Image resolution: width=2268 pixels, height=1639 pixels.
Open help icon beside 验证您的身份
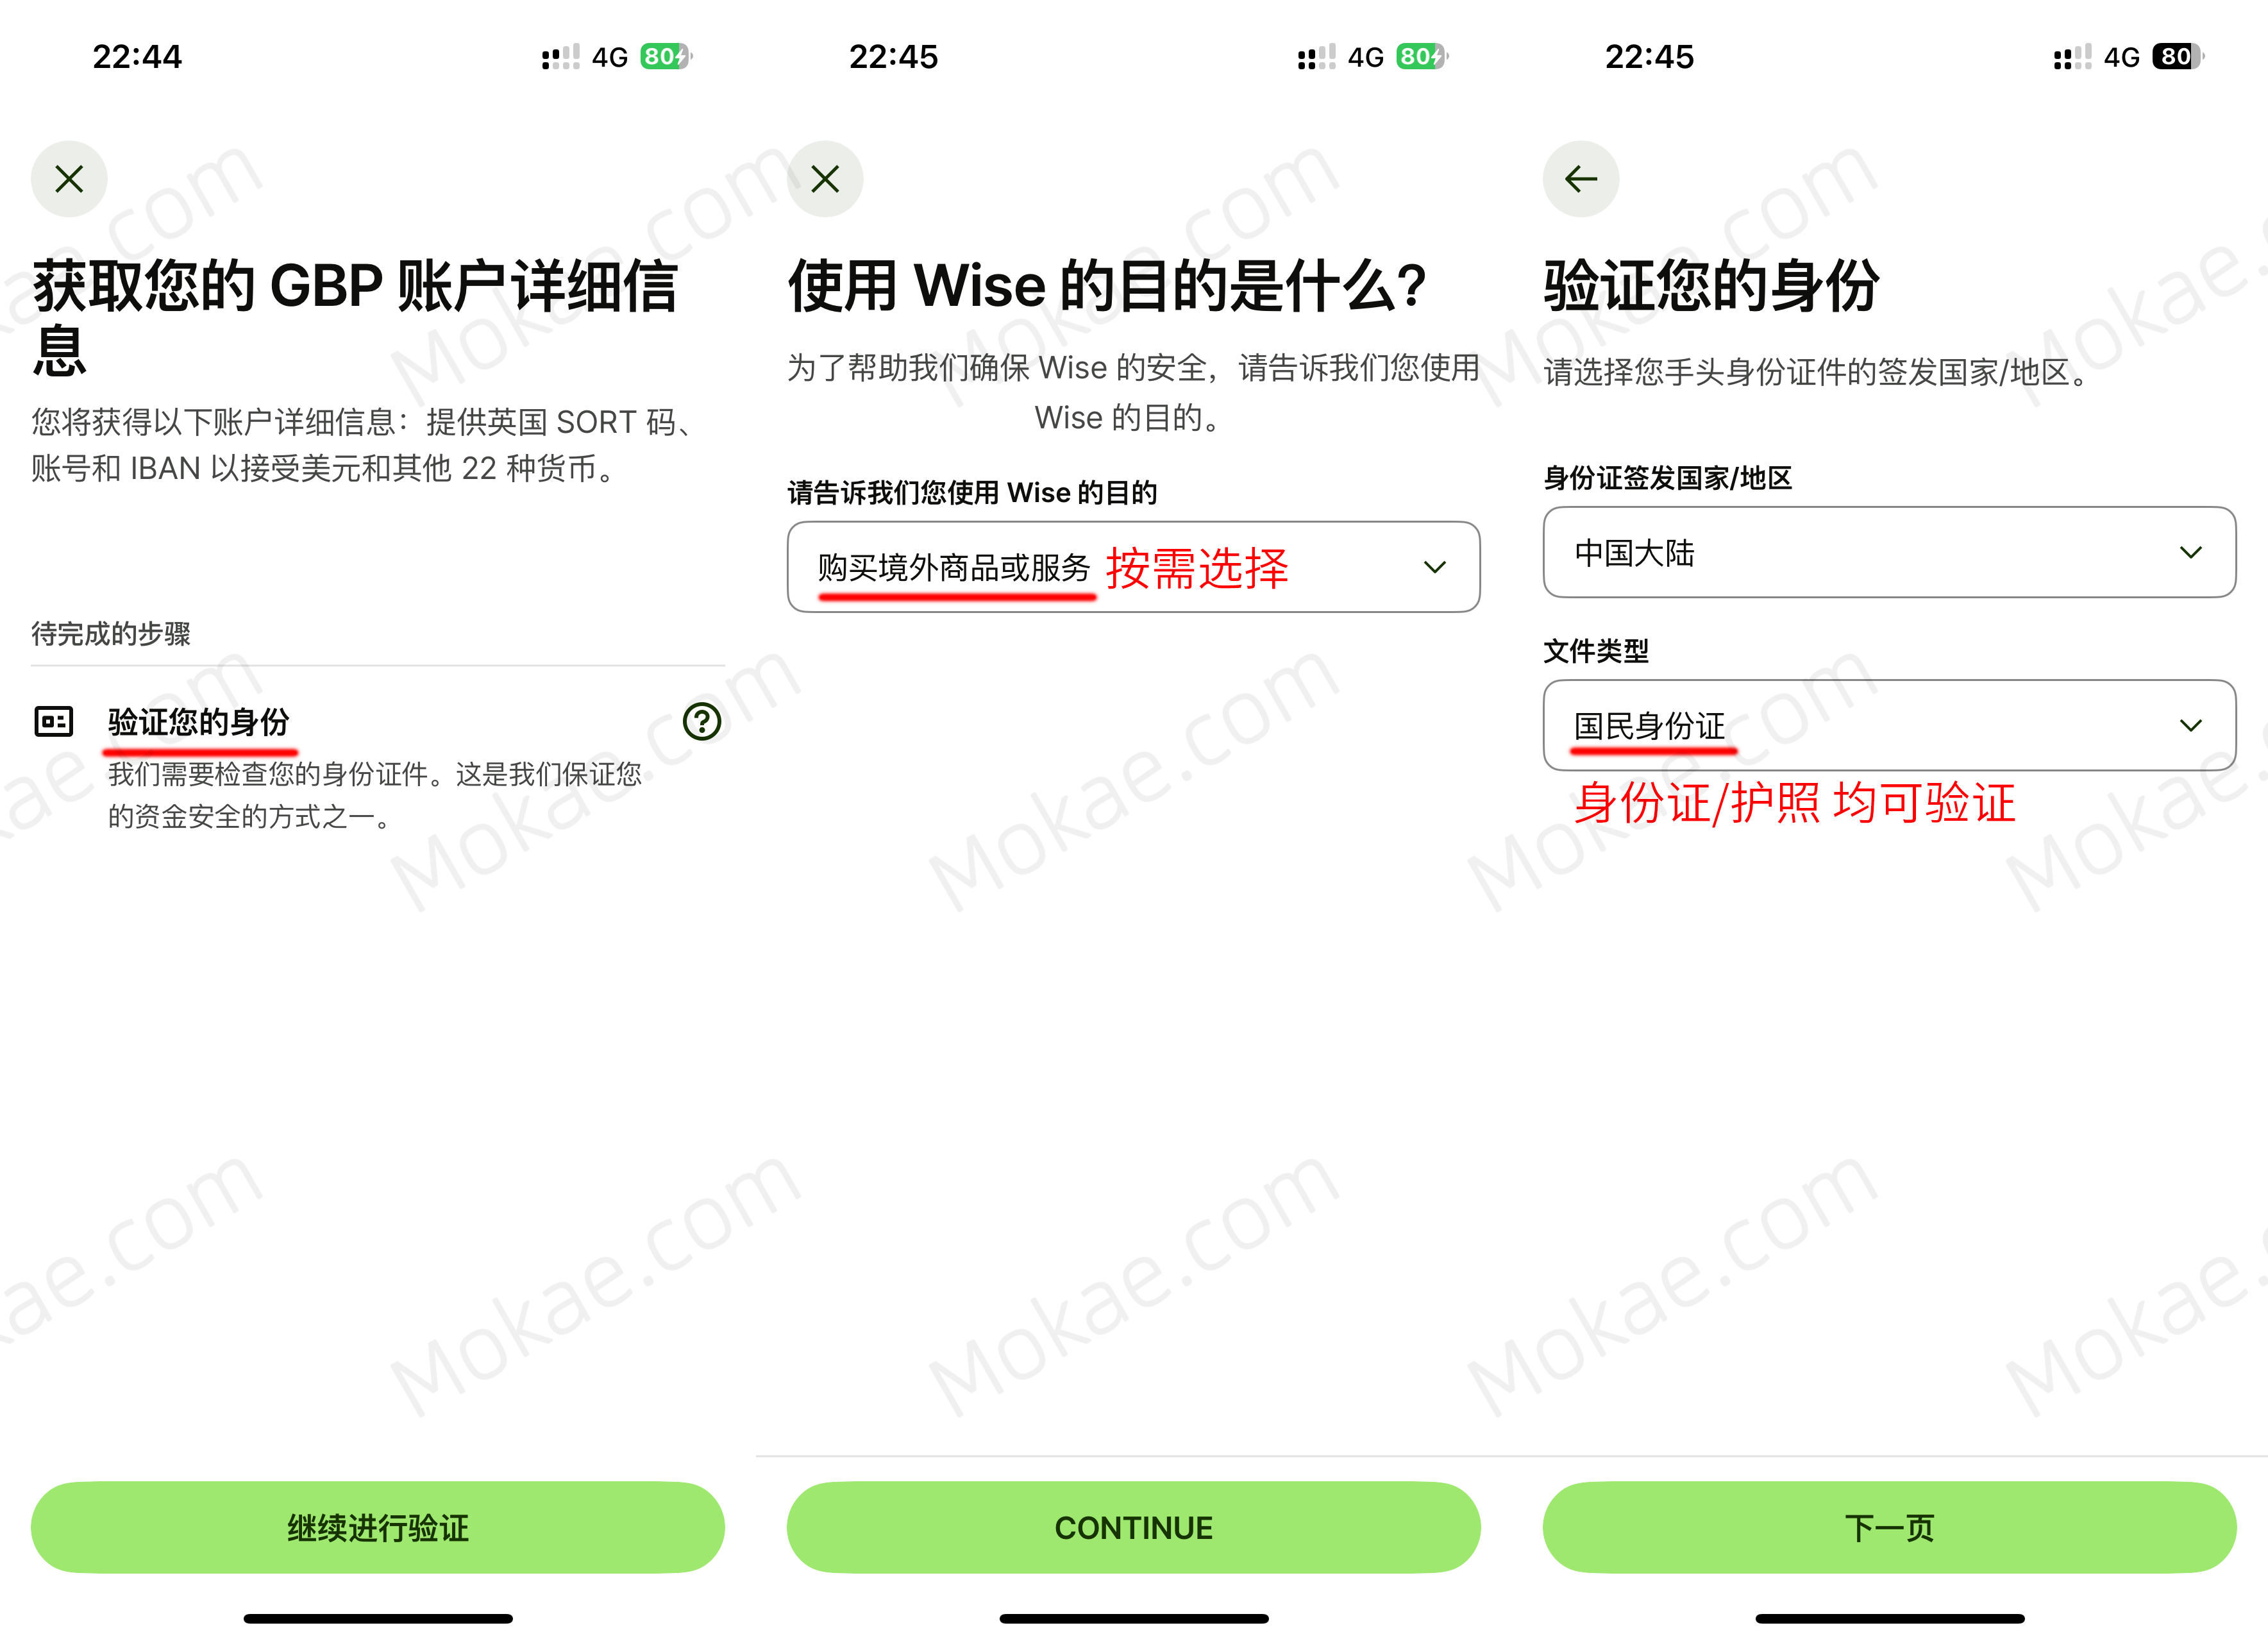click(702, 721)
